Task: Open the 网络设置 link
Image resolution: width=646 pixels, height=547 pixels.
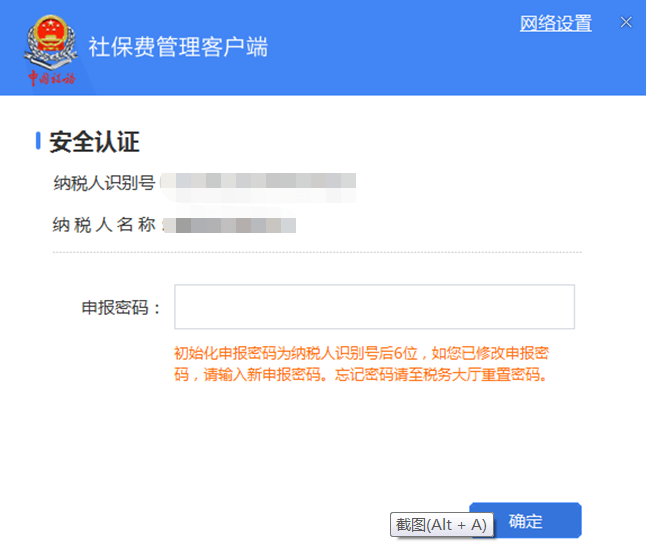Action: pyautogui.click(x=555, y=23)
